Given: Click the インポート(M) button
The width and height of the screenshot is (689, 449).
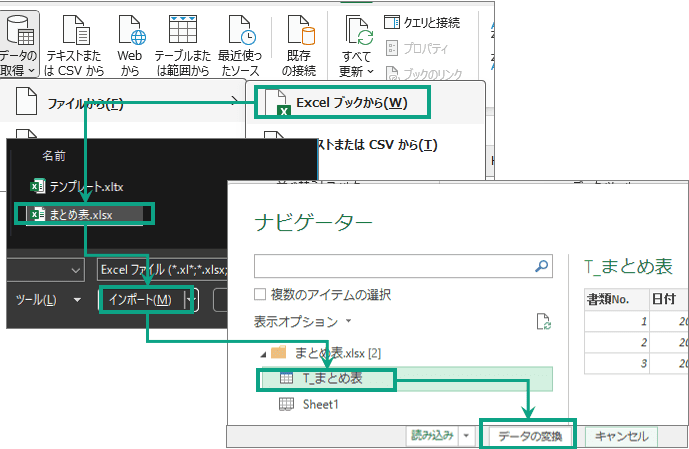Looking at the screenshot, I should pos(140,300).
